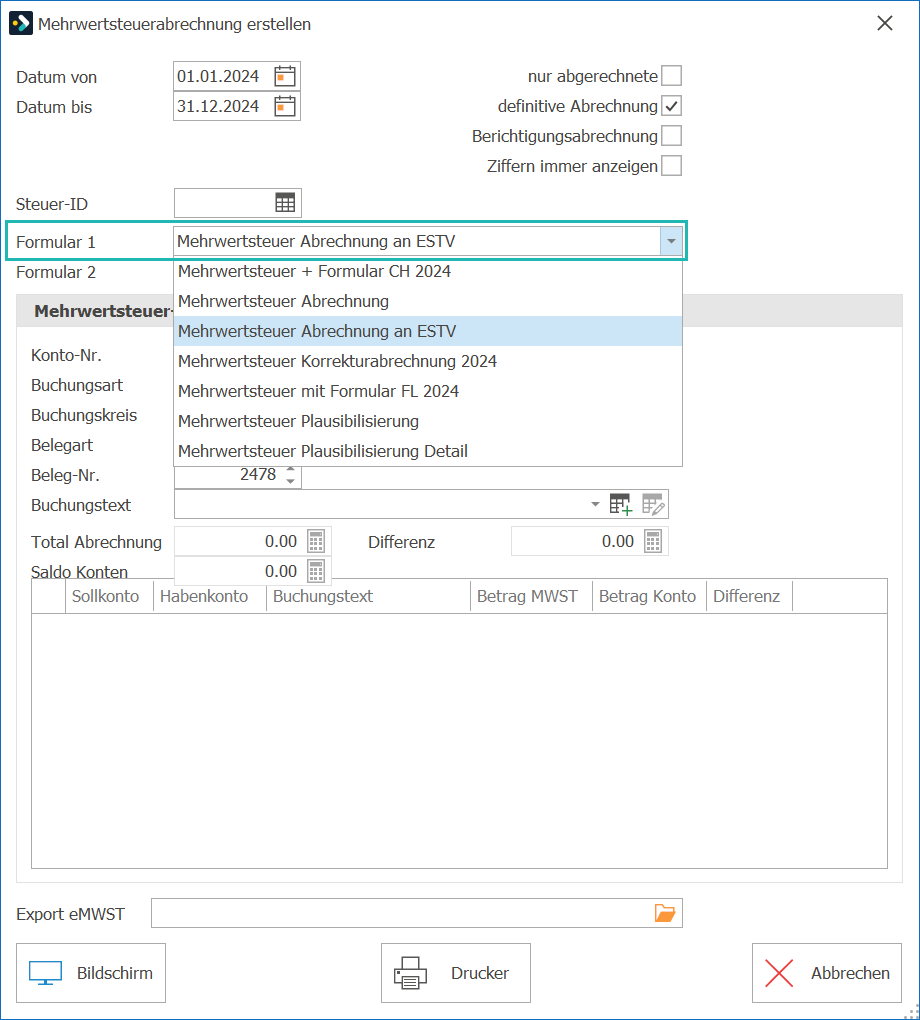
Task: Select 'Mehrwertsteuer Plausibilisierung' option
Action: (427, 421)
